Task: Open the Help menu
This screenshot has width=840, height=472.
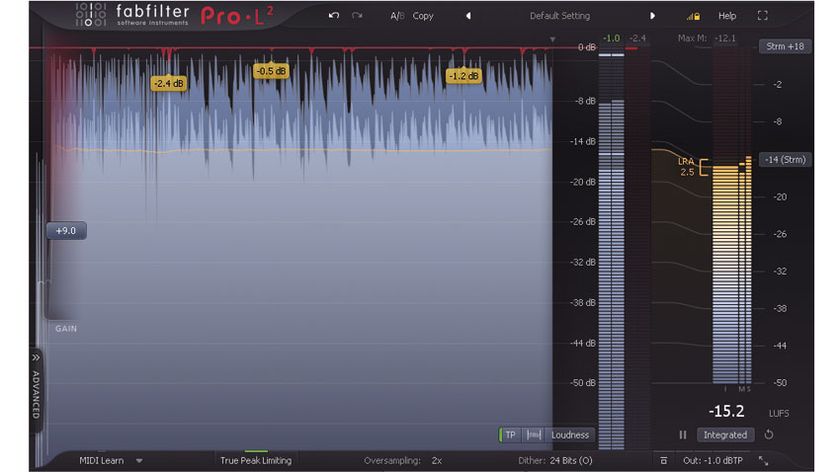Action: click(727, 16)
